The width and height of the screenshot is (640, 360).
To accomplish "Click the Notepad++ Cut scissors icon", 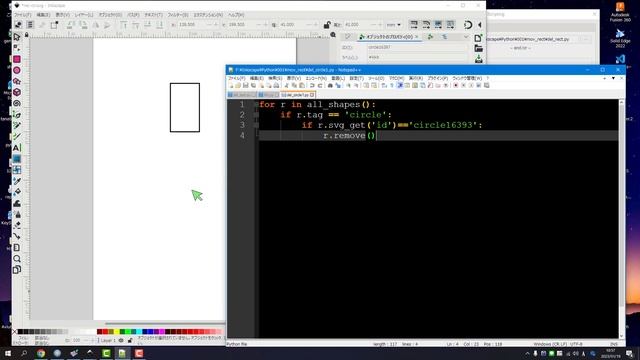I will coord(287,85).
